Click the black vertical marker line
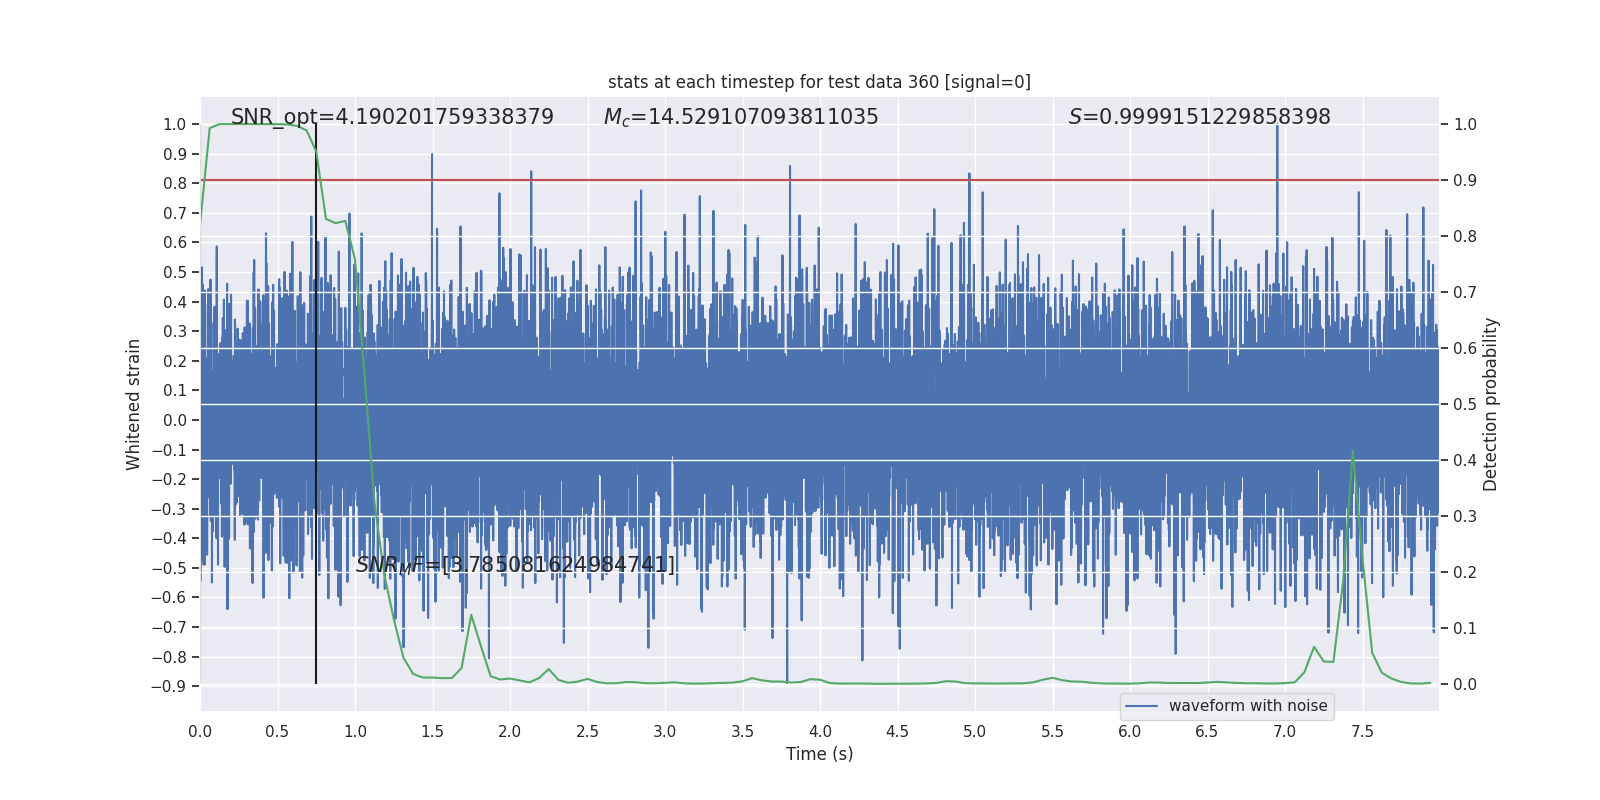 coord(316,404)
